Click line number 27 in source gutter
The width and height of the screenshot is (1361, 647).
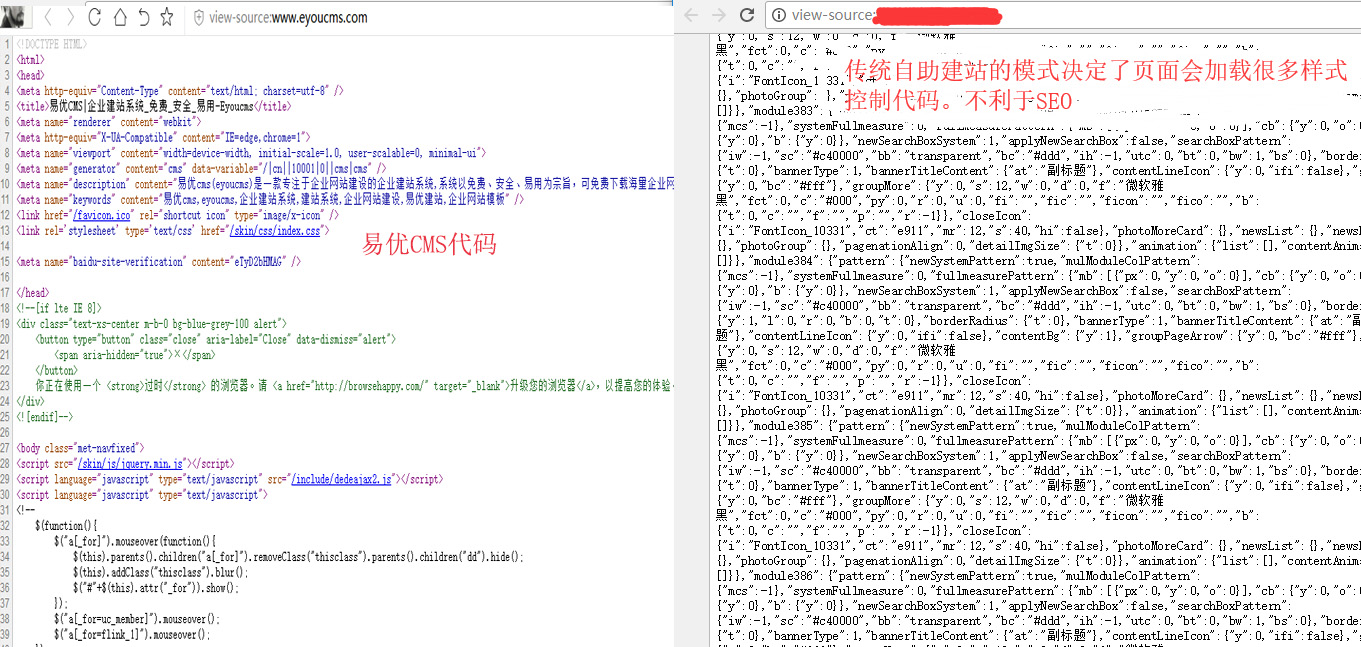click(7, 448)
